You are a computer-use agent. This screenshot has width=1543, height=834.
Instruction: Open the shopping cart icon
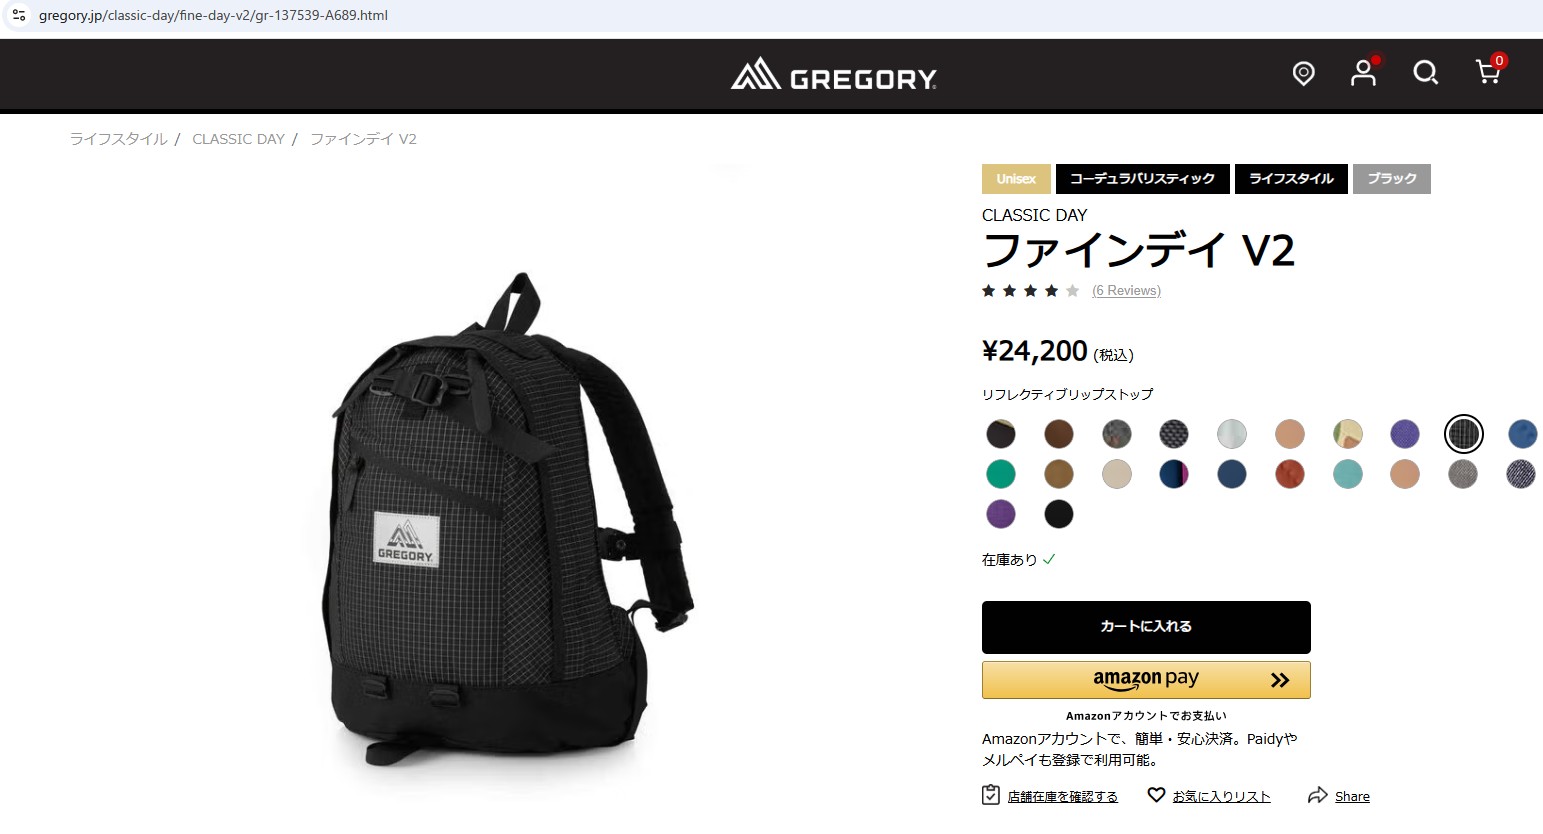click(x=1488, y=72)
